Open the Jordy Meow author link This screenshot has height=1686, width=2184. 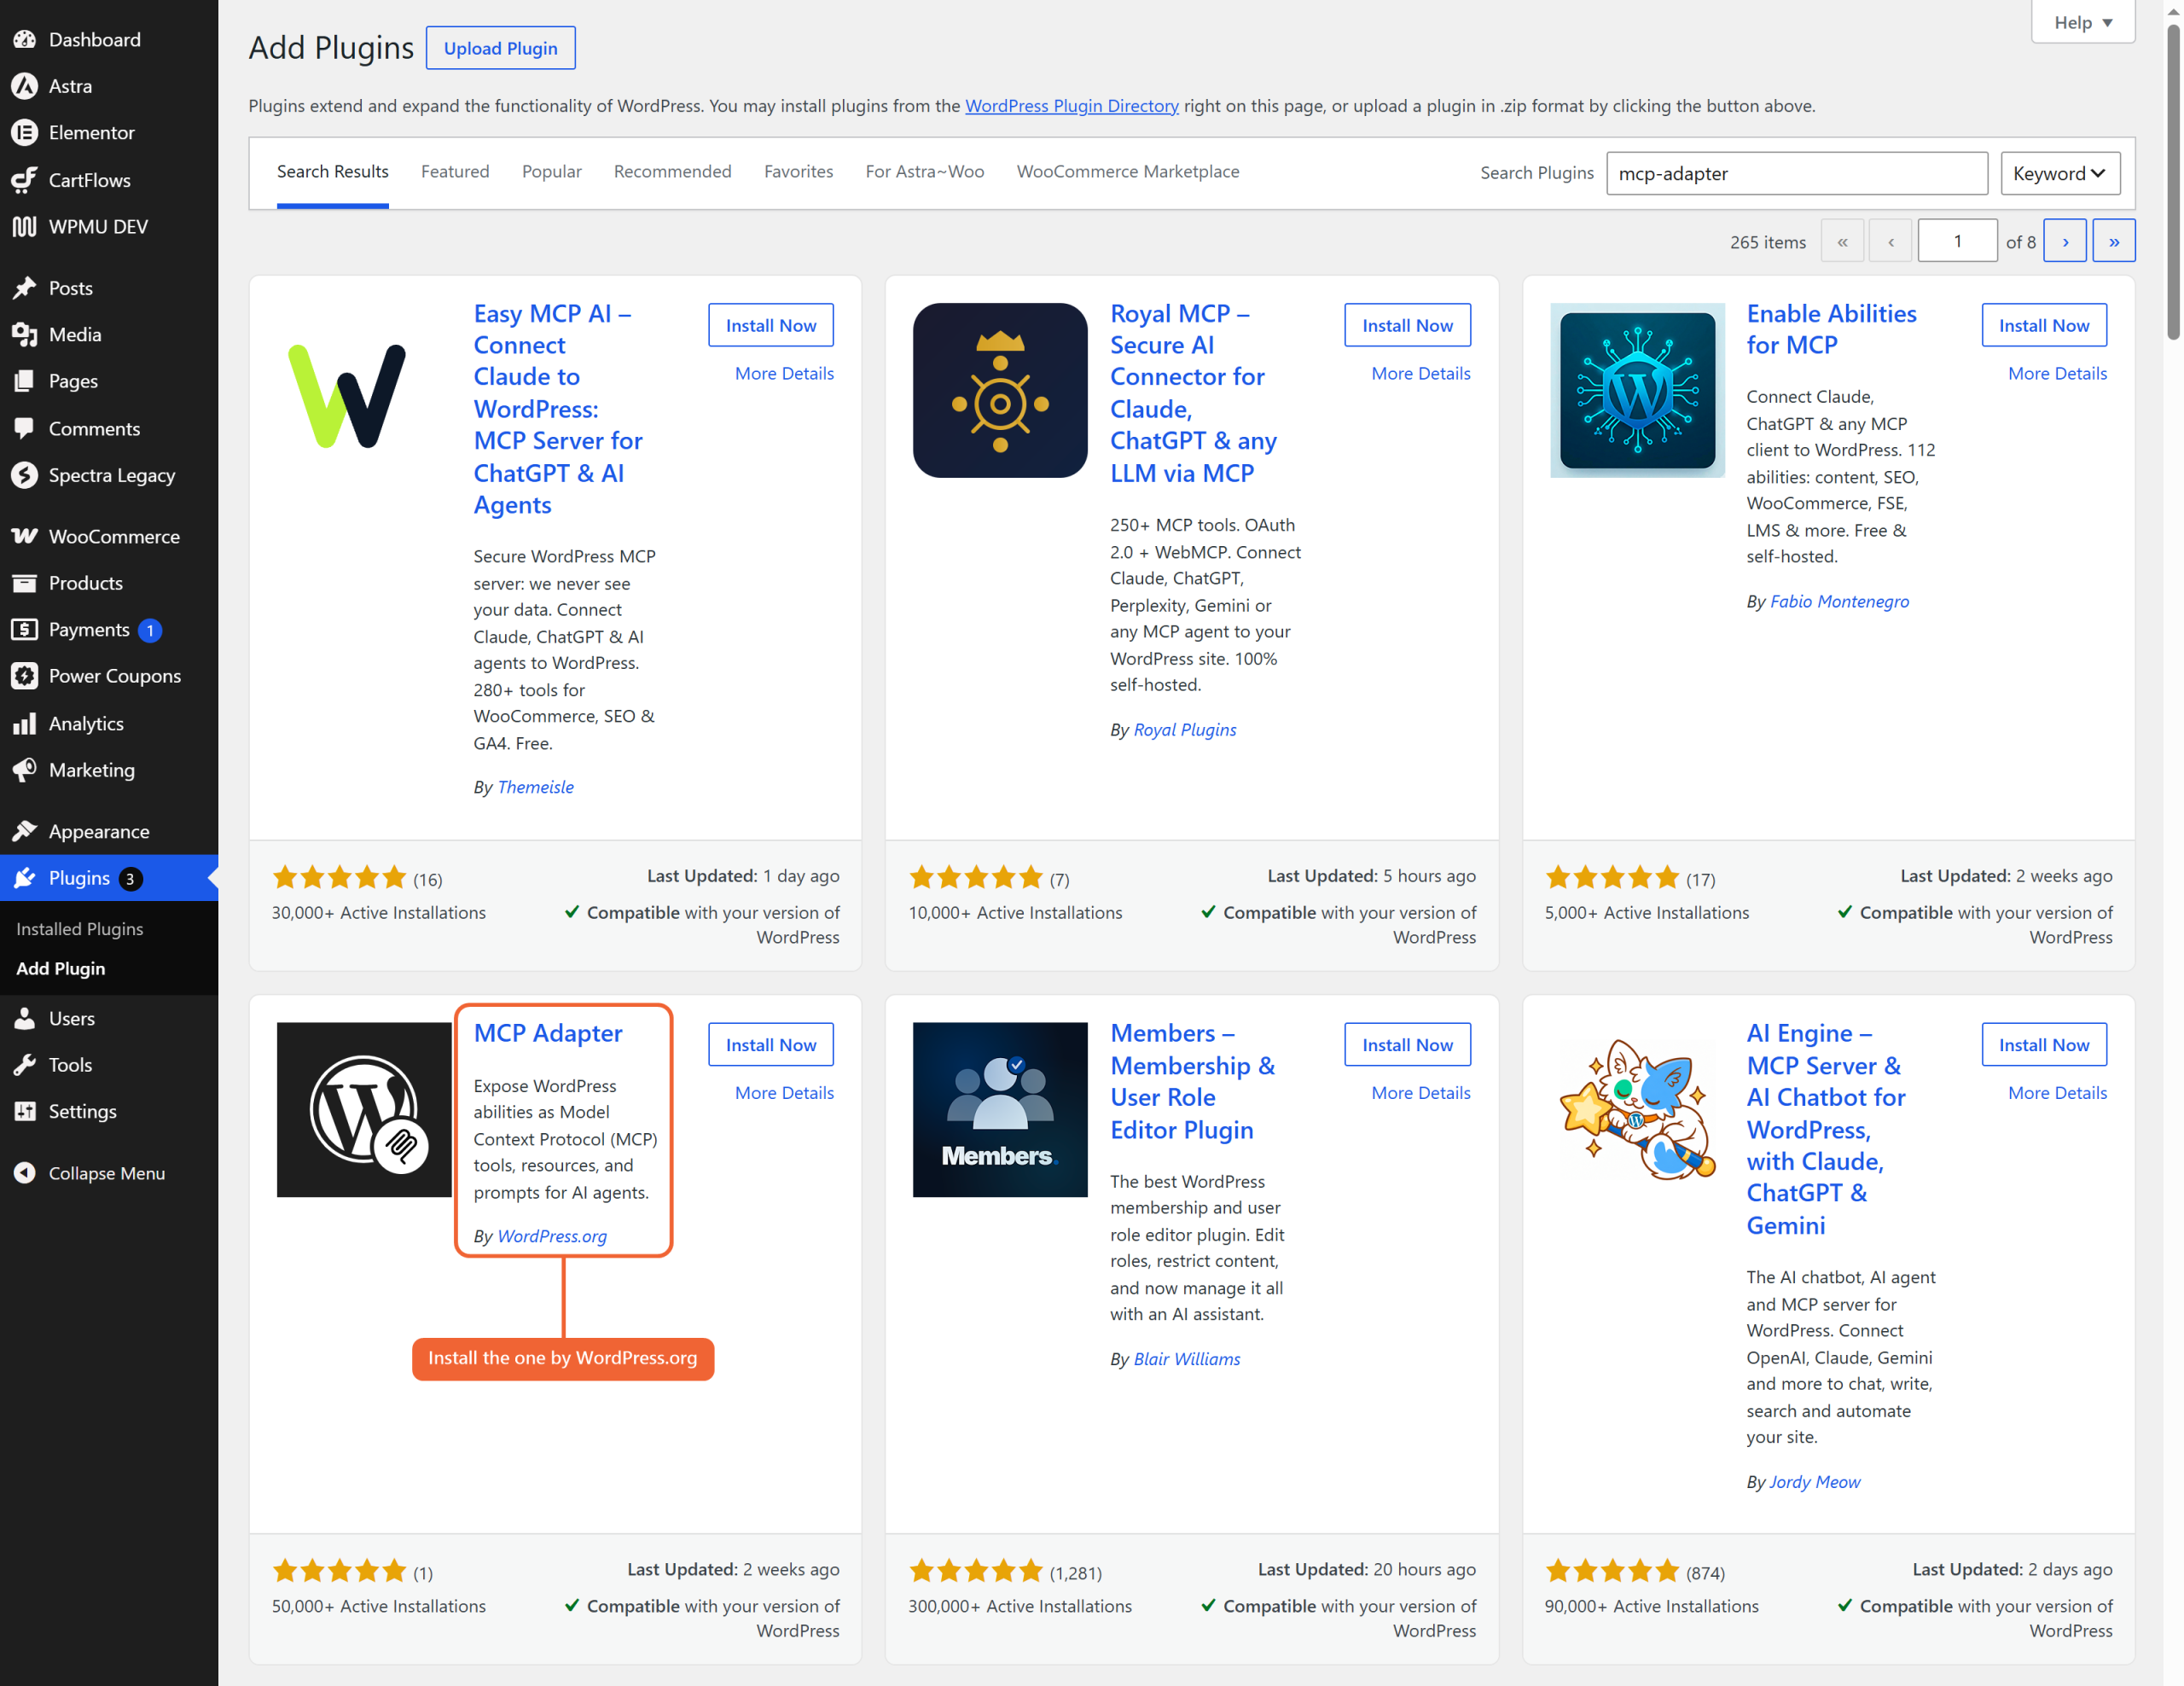point(1814,1481)
